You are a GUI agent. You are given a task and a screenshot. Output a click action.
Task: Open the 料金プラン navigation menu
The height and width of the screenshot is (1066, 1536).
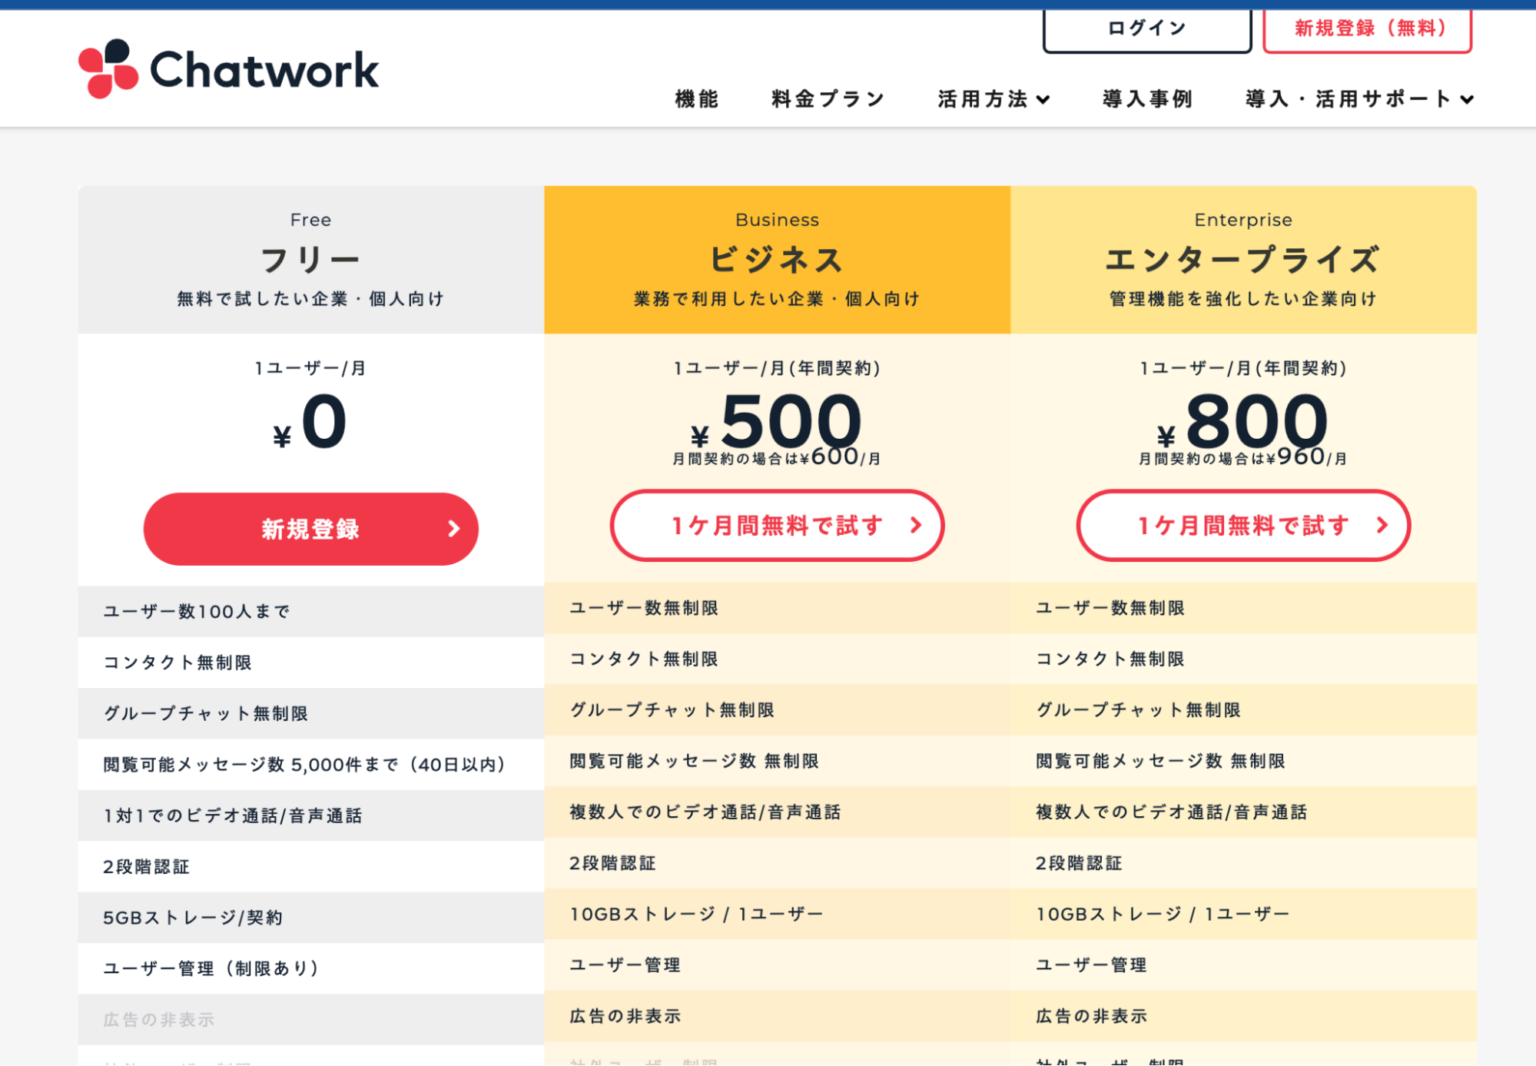click(827, 99)
